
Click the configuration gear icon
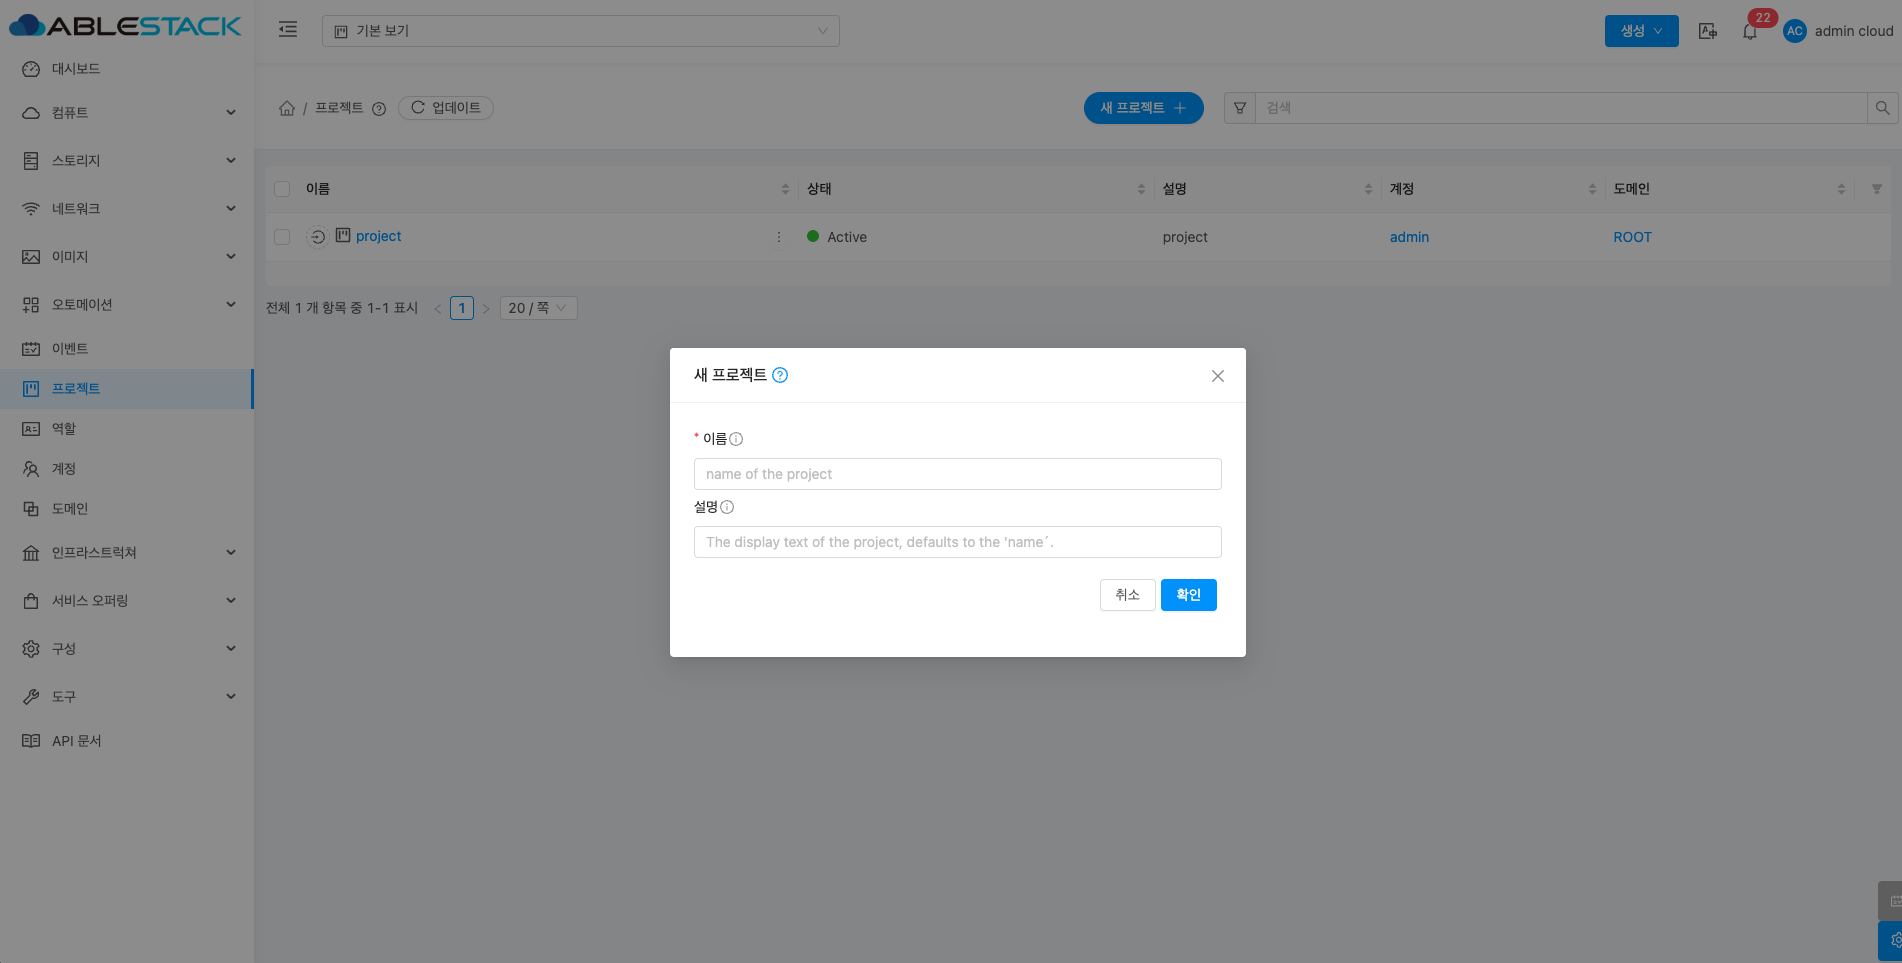31,649
